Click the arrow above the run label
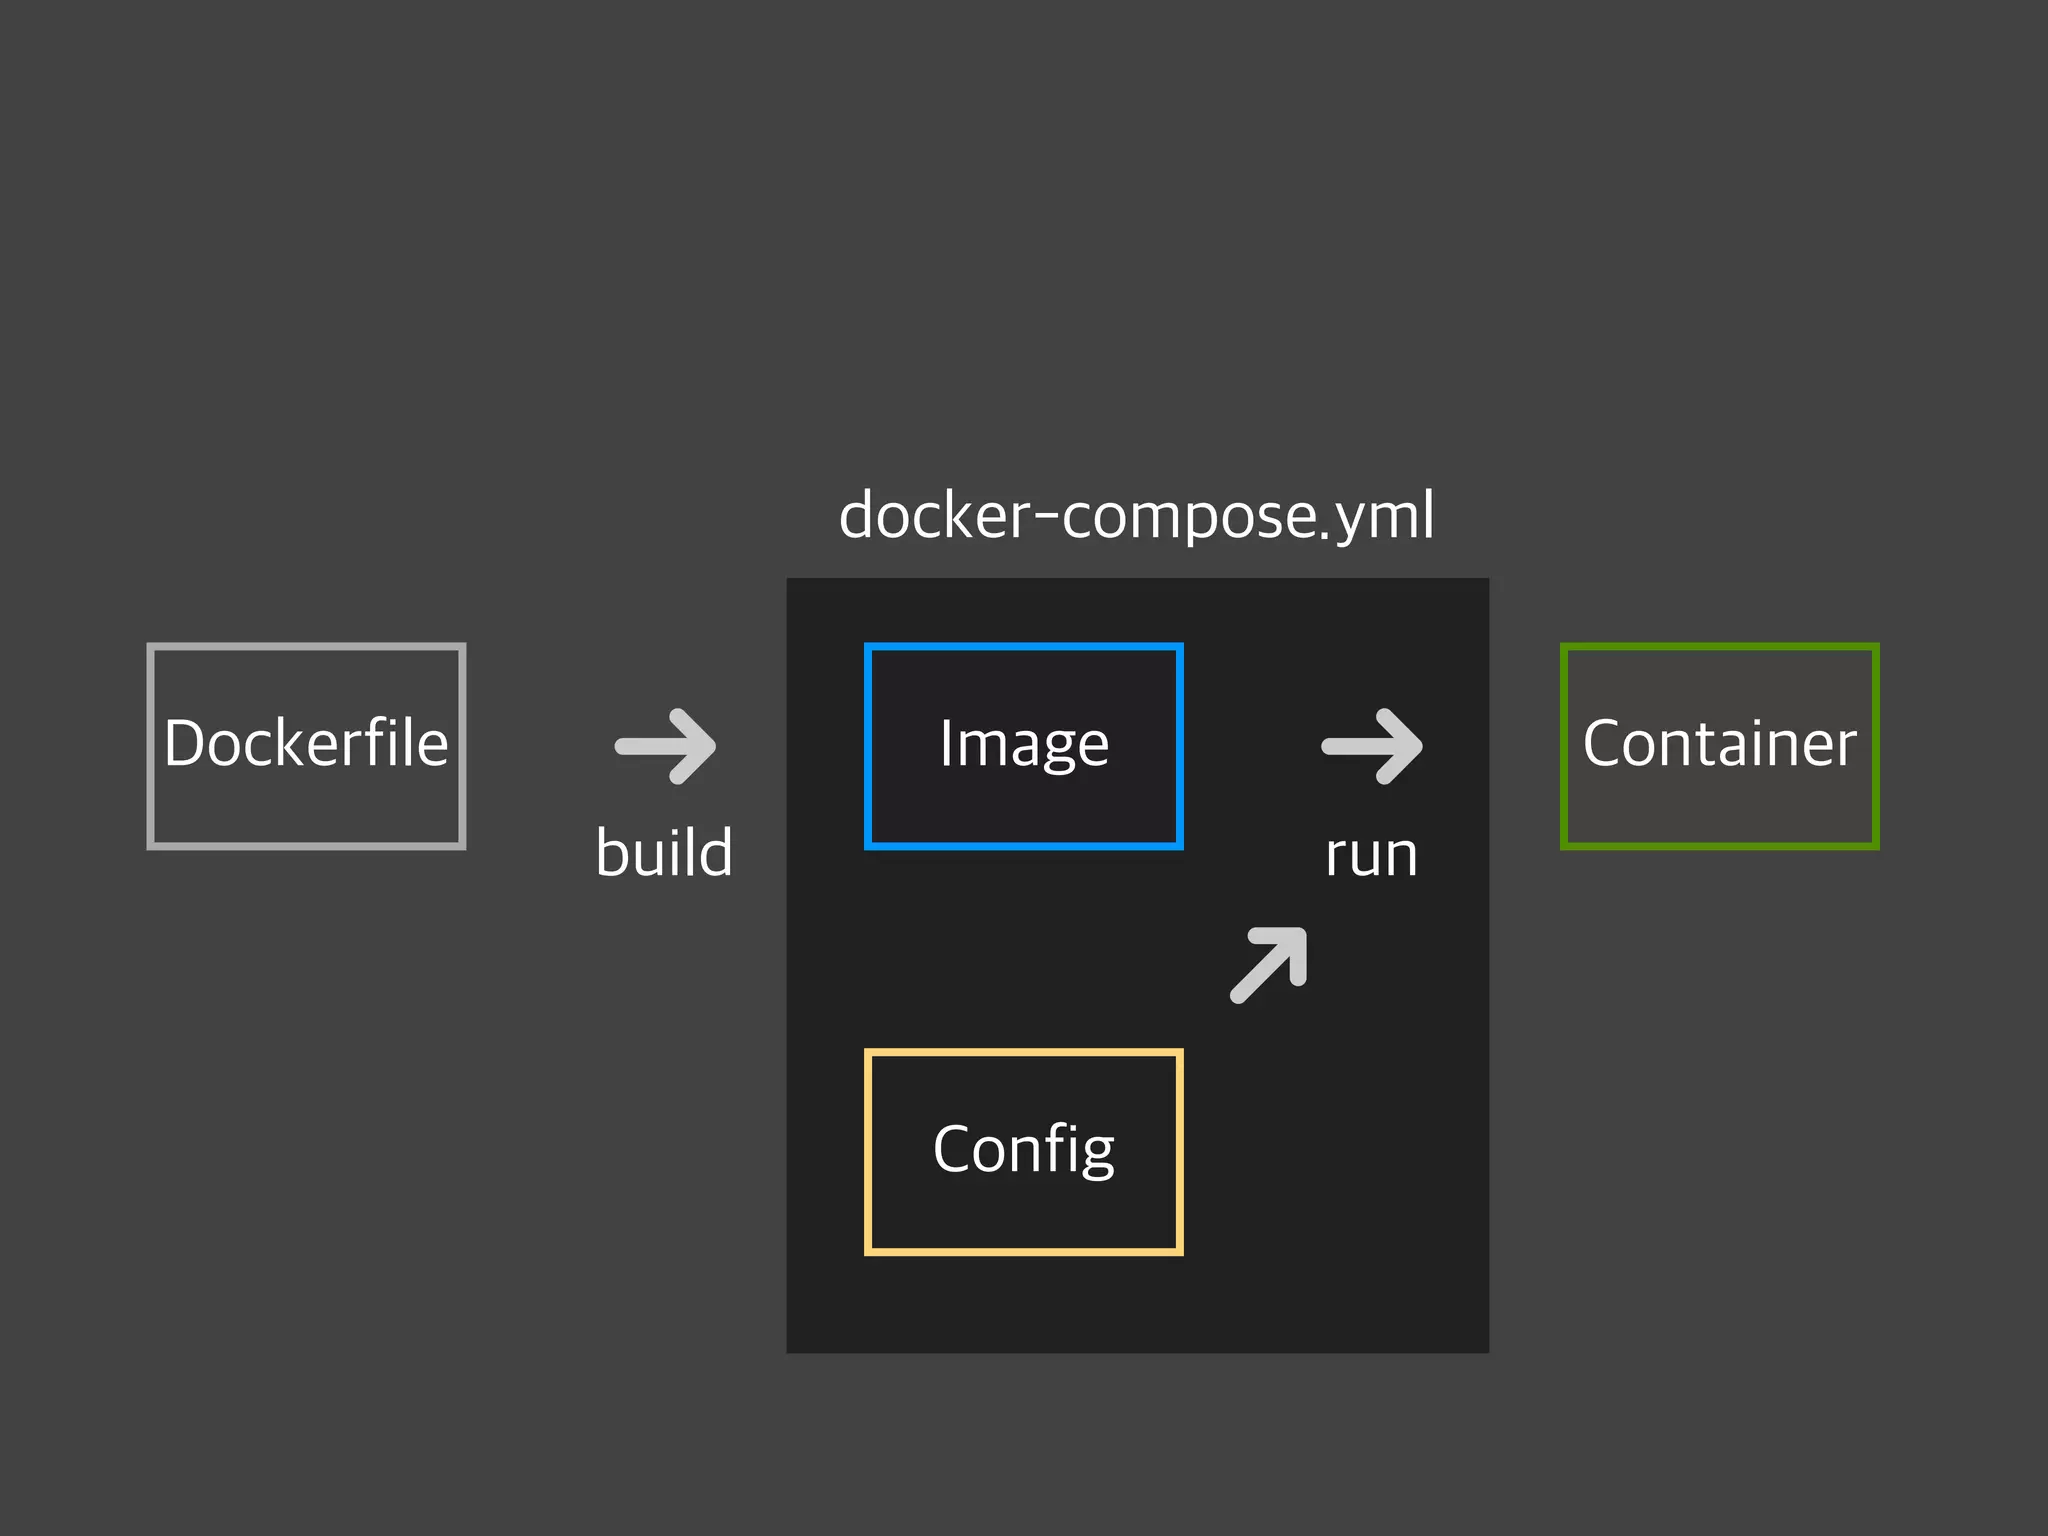2048x1536 pixels. click(1372, 746)
